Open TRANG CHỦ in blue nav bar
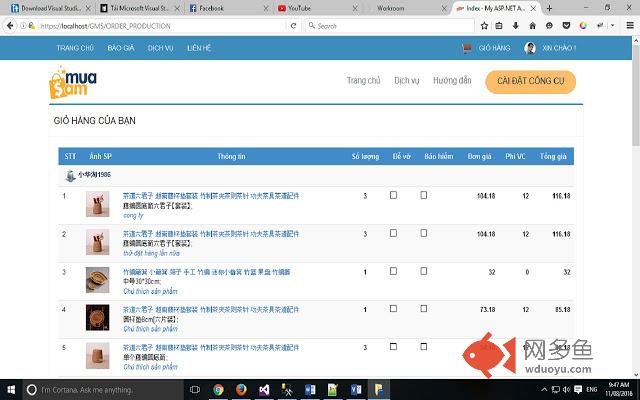 75,48
